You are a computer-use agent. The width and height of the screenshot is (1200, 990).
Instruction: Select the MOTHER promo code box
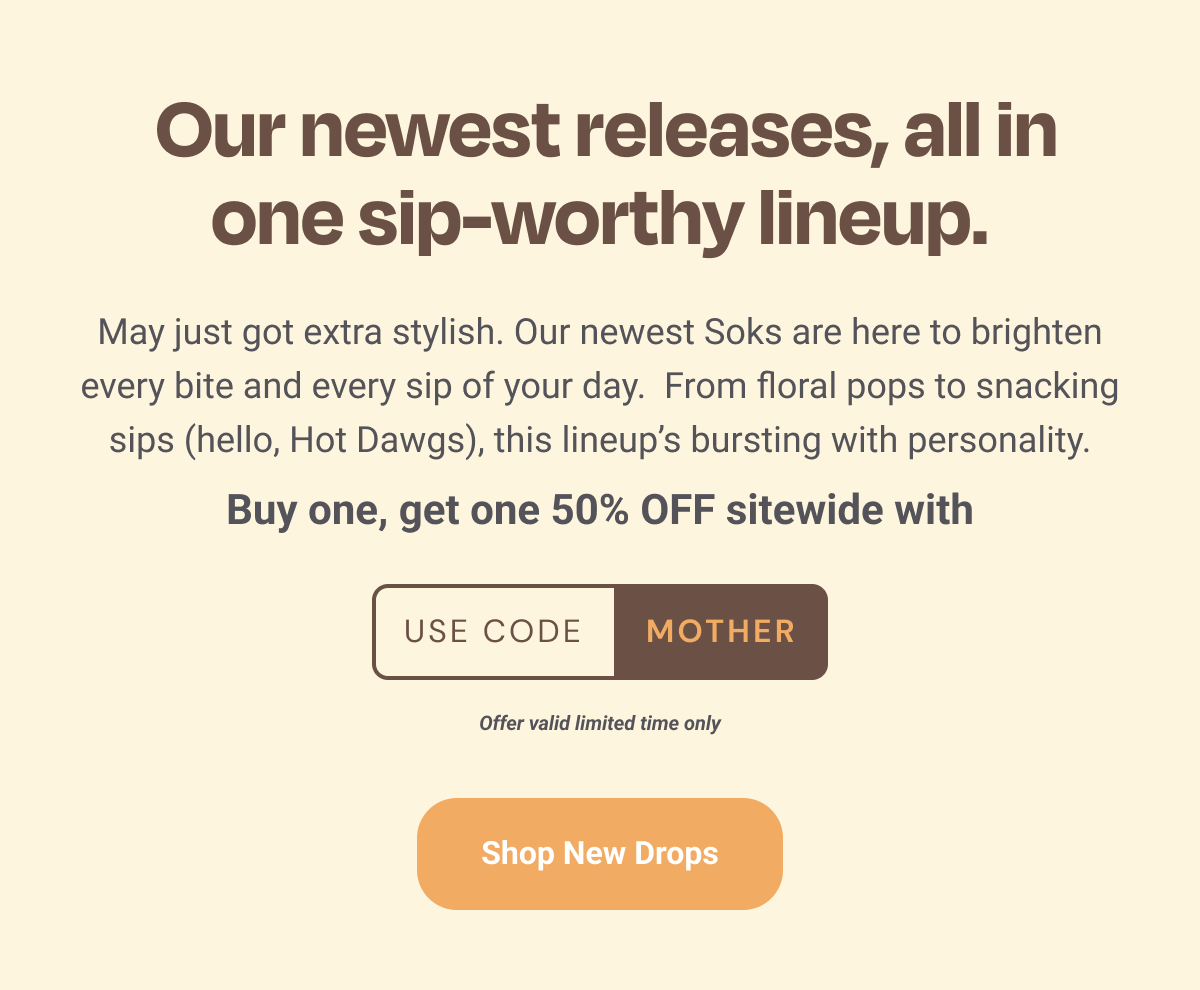pyautogui.click(x=721, y=632)
